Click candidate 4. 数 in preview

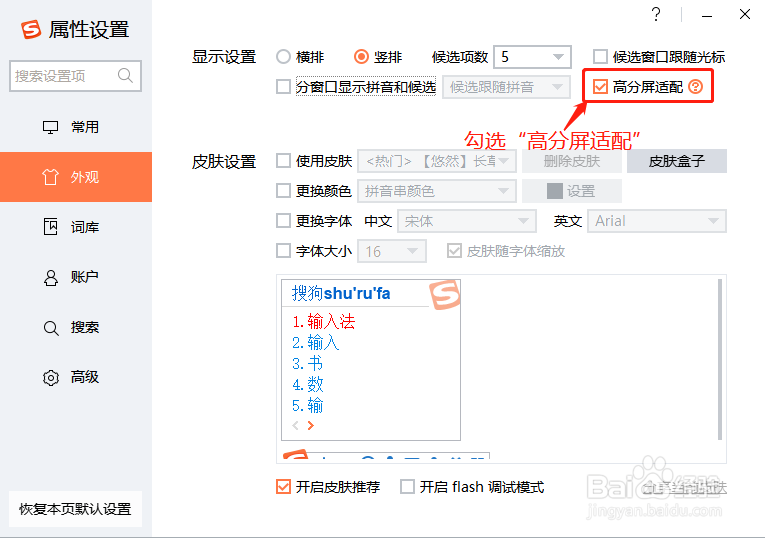click(307, 384)
